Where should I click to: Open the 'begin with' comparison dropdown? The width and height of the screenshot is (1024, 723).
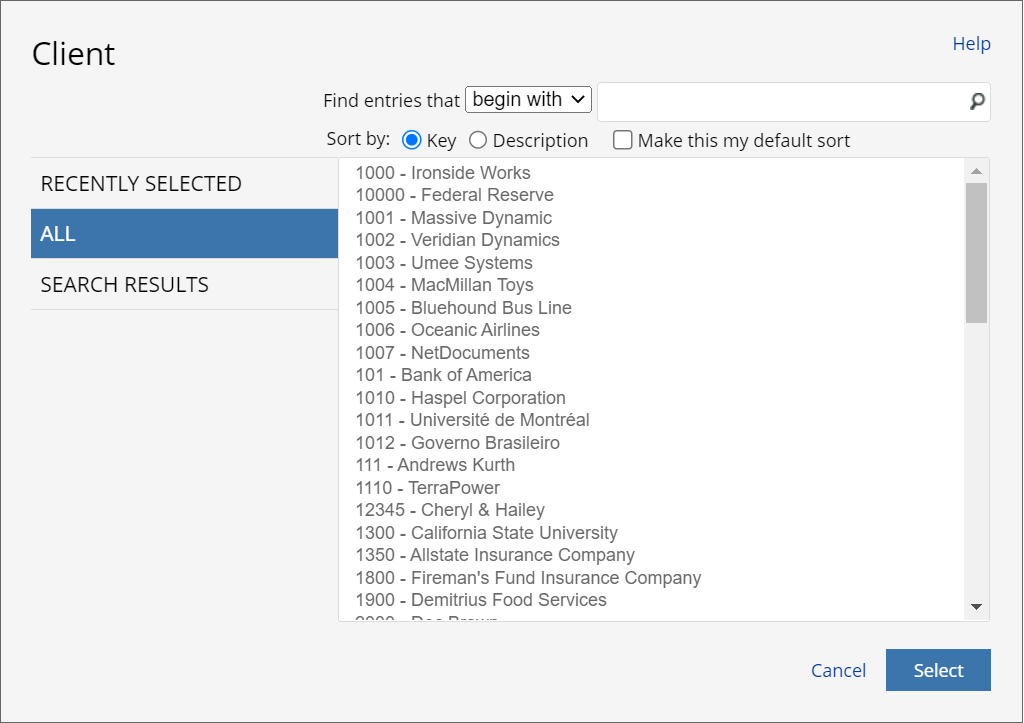pyautogui.click(x=528, y=99)
